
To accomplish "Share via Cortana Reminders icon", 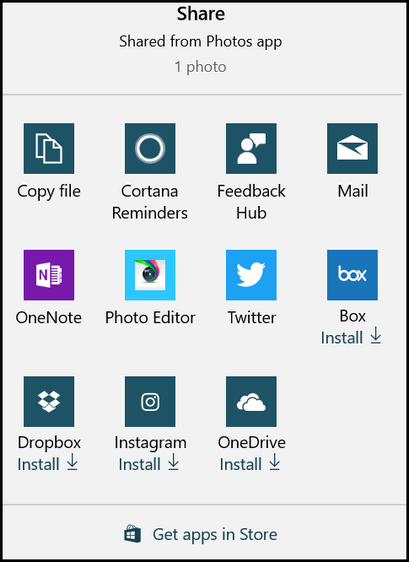I will click(150, 148).
